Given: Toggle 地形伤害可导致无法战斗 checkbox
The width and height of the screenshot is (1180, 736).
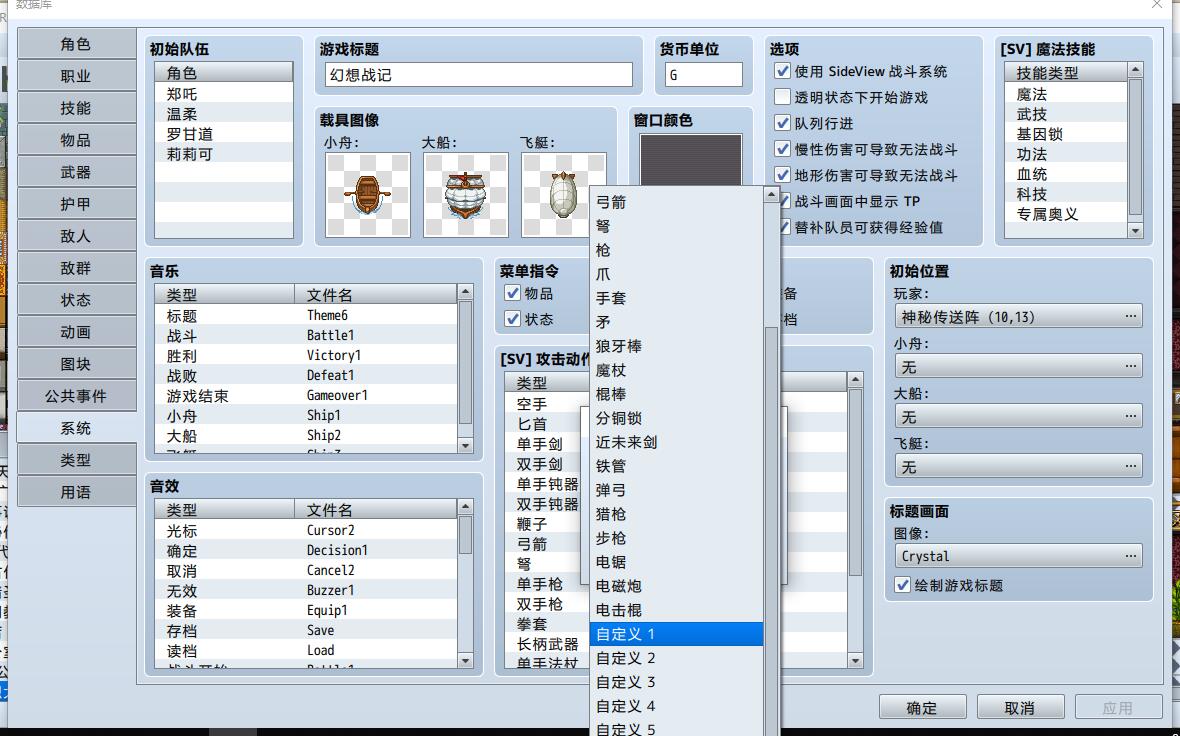Looking at the screenshot, I should click(783, 175).
